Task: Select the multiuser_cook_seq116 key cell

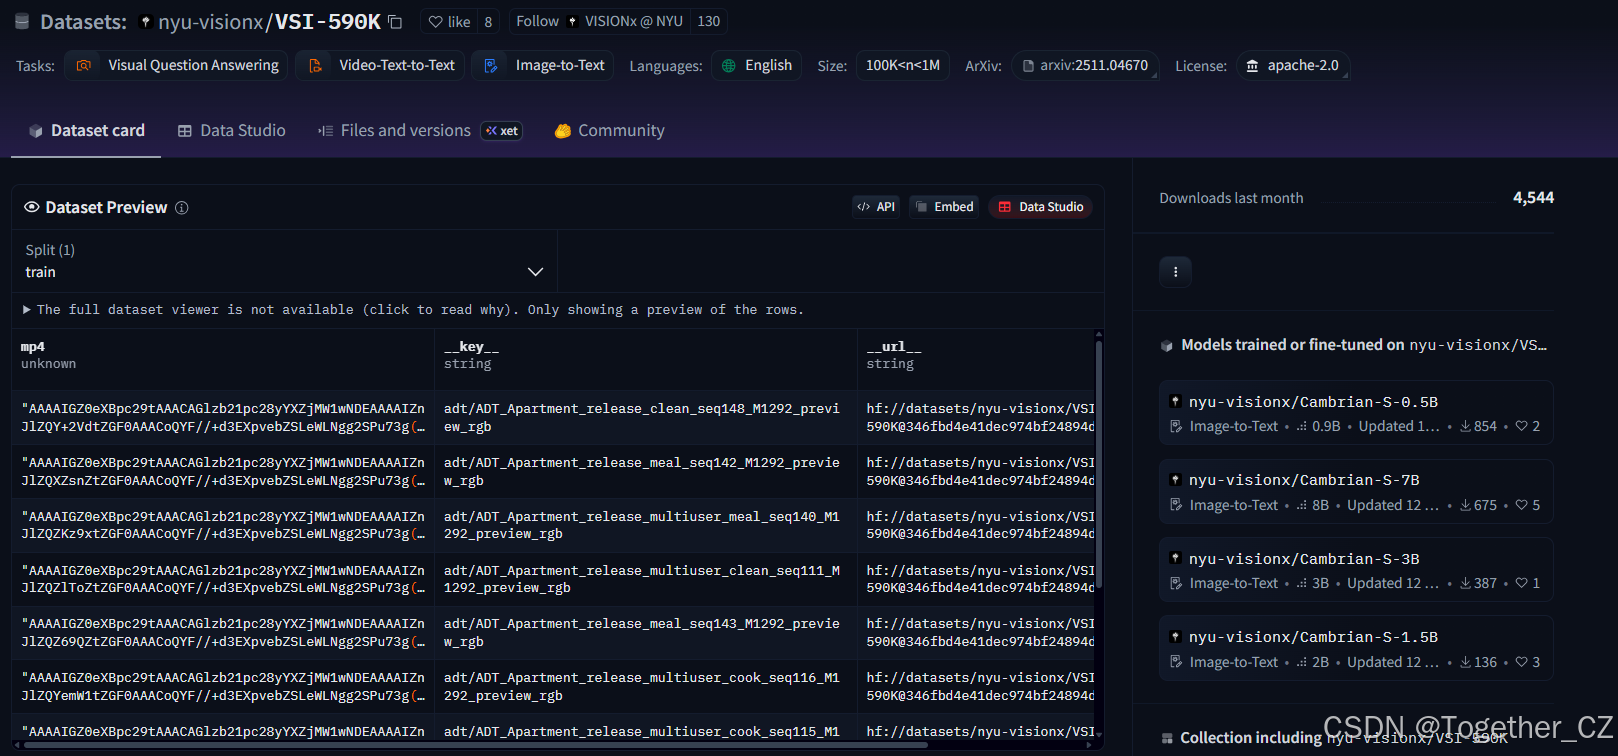Action: 646,687
